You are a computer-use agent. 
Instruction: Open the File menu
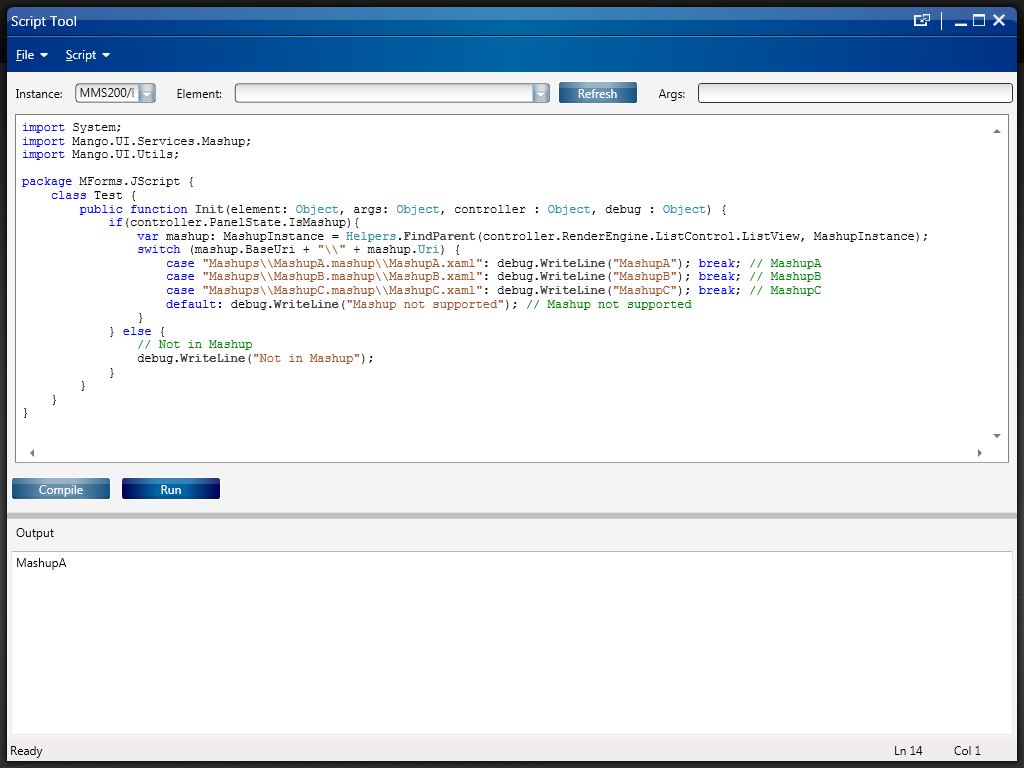click(x=31, y=55)
